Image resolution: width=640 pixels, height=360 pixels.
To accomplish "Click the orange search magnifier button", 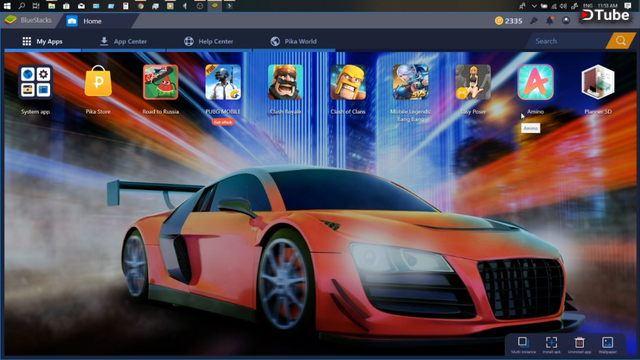I will [621, 41].
